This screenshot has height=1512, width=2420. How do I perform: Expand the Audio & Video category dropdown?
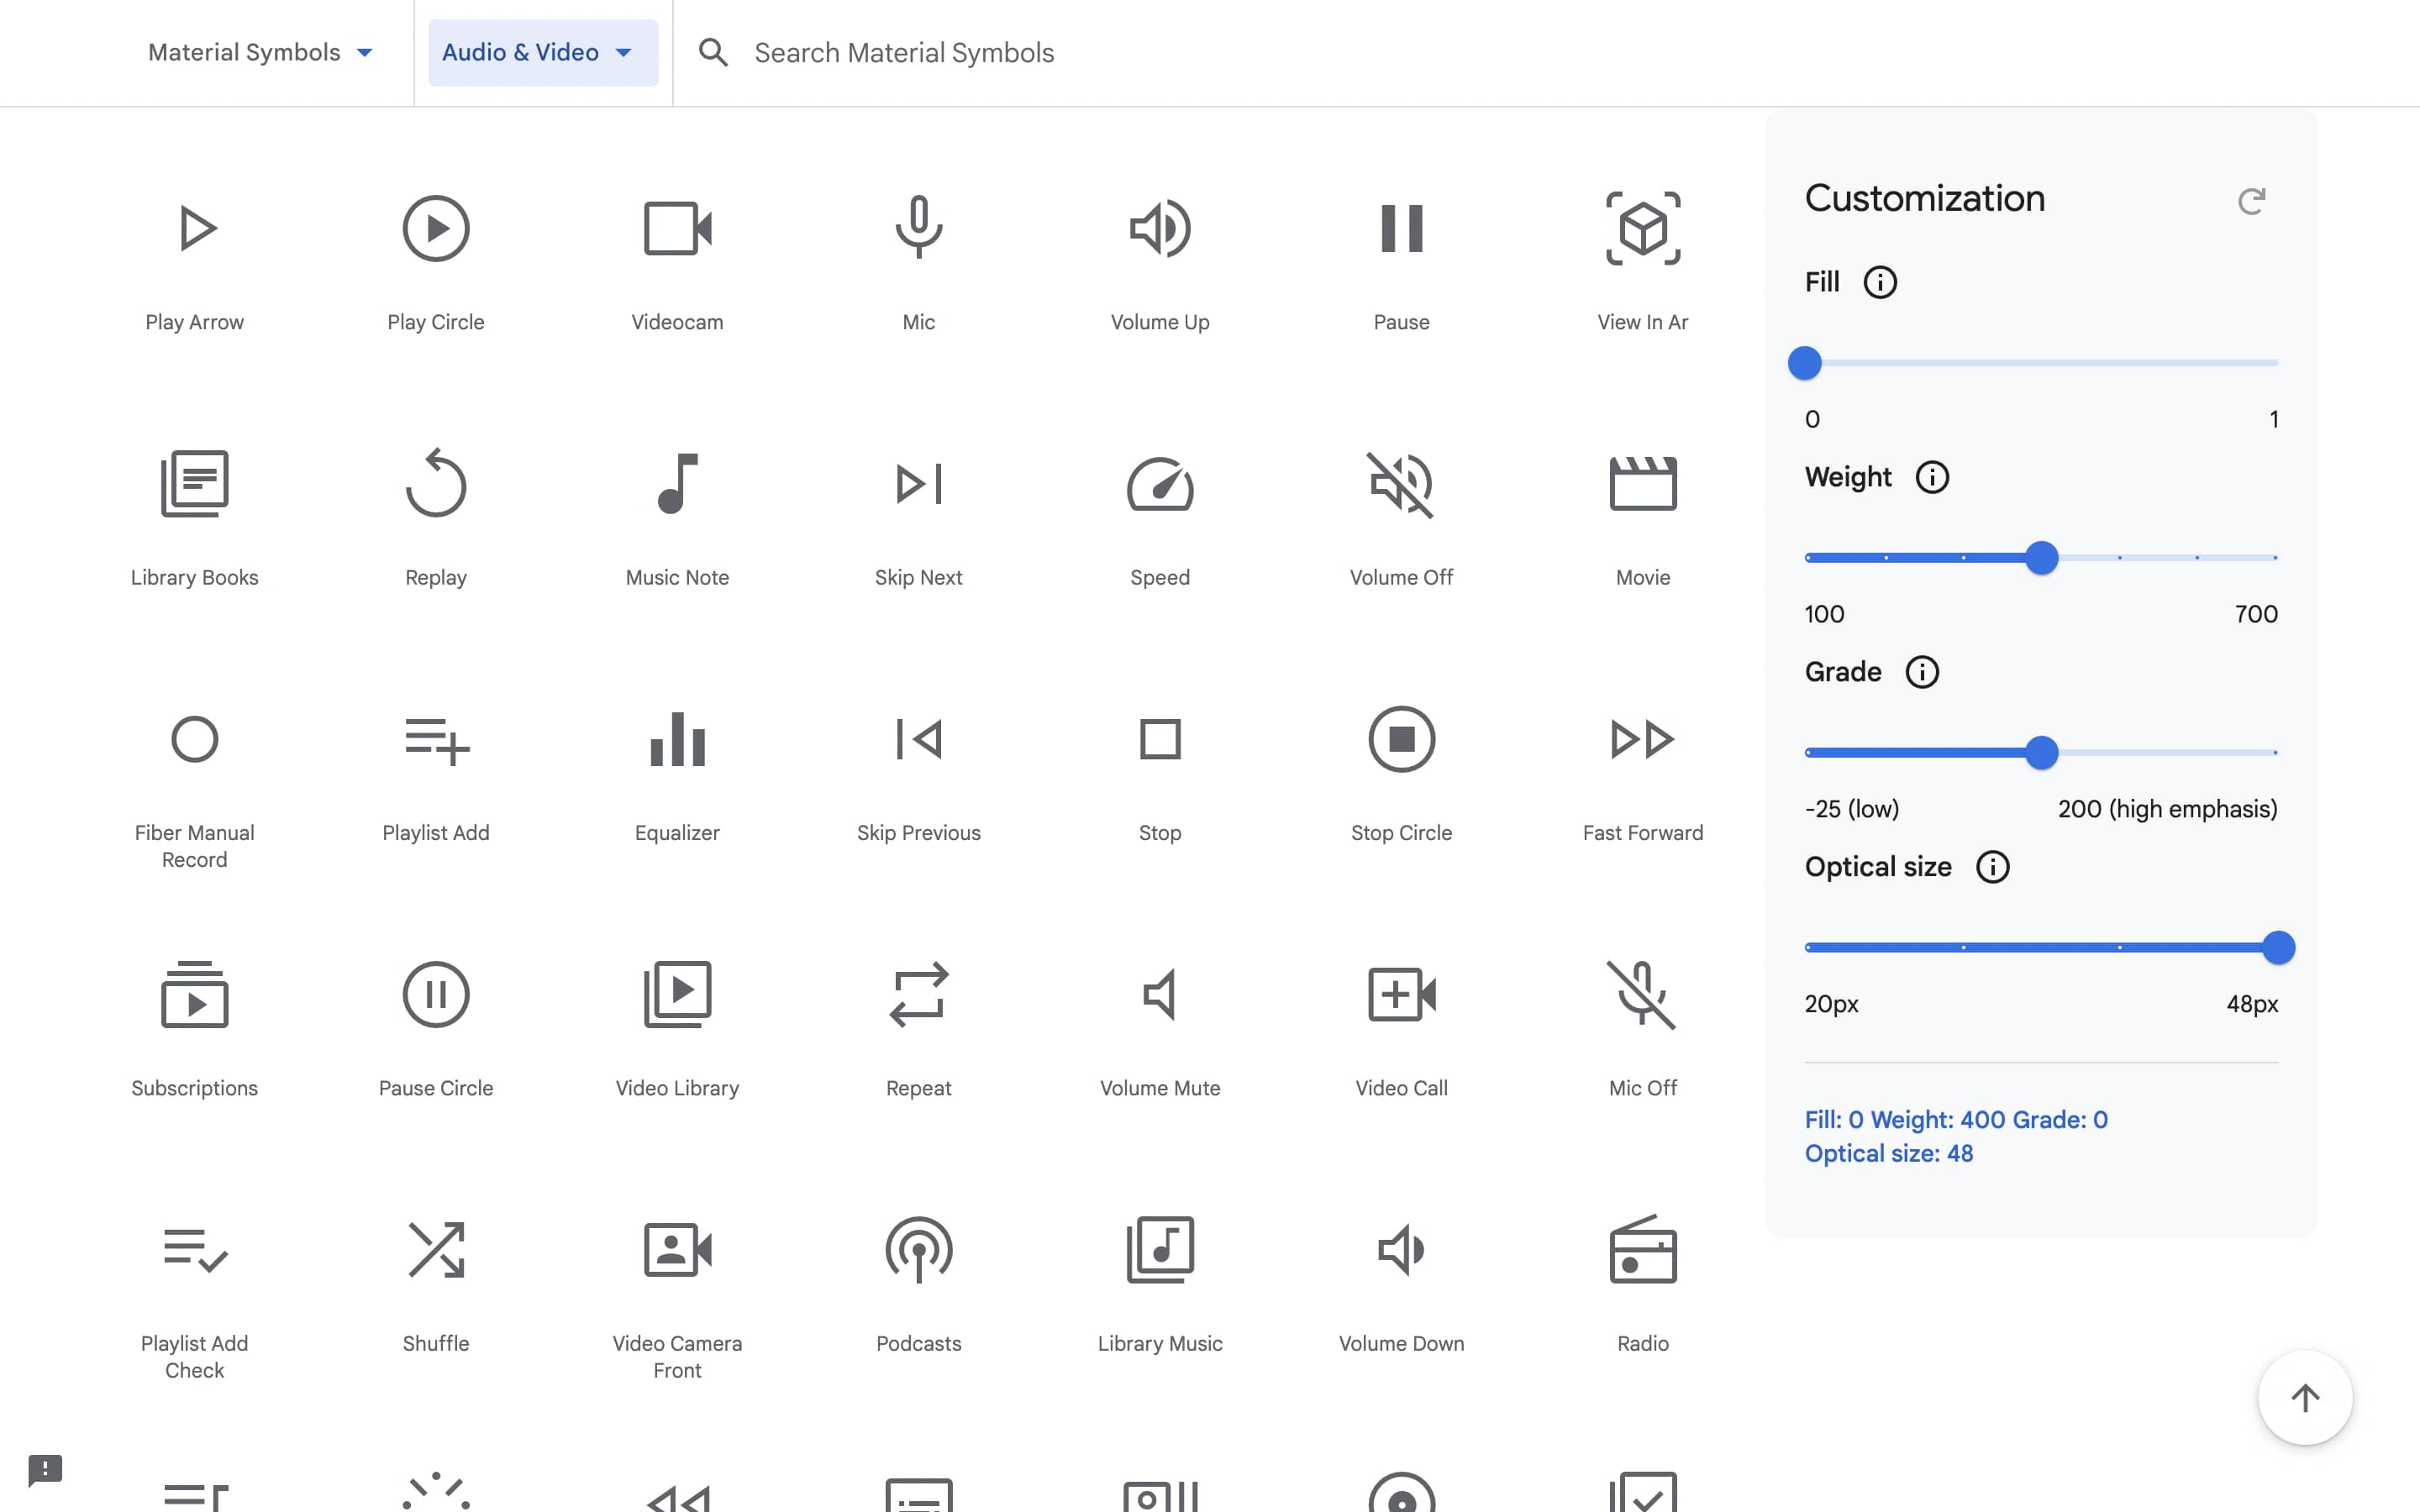coord(622,52)
